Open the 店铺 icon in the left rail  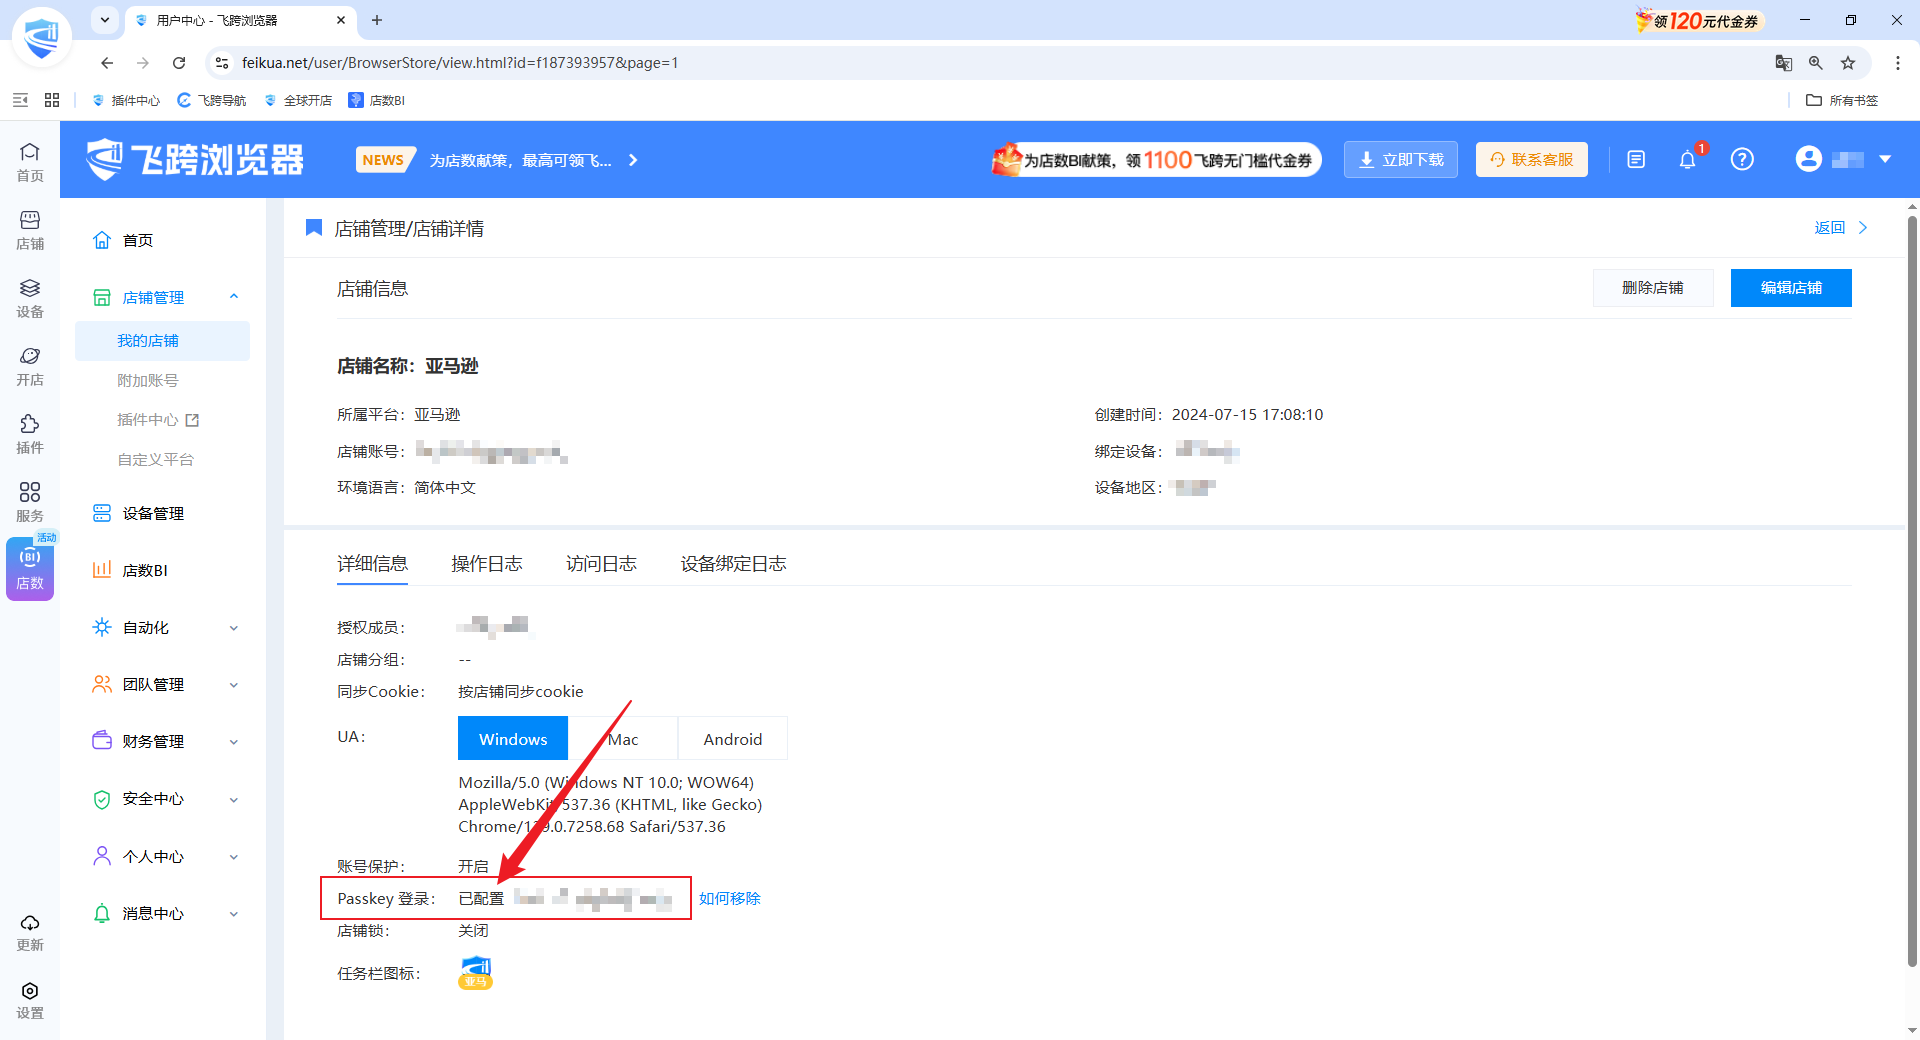pos(30,230)
